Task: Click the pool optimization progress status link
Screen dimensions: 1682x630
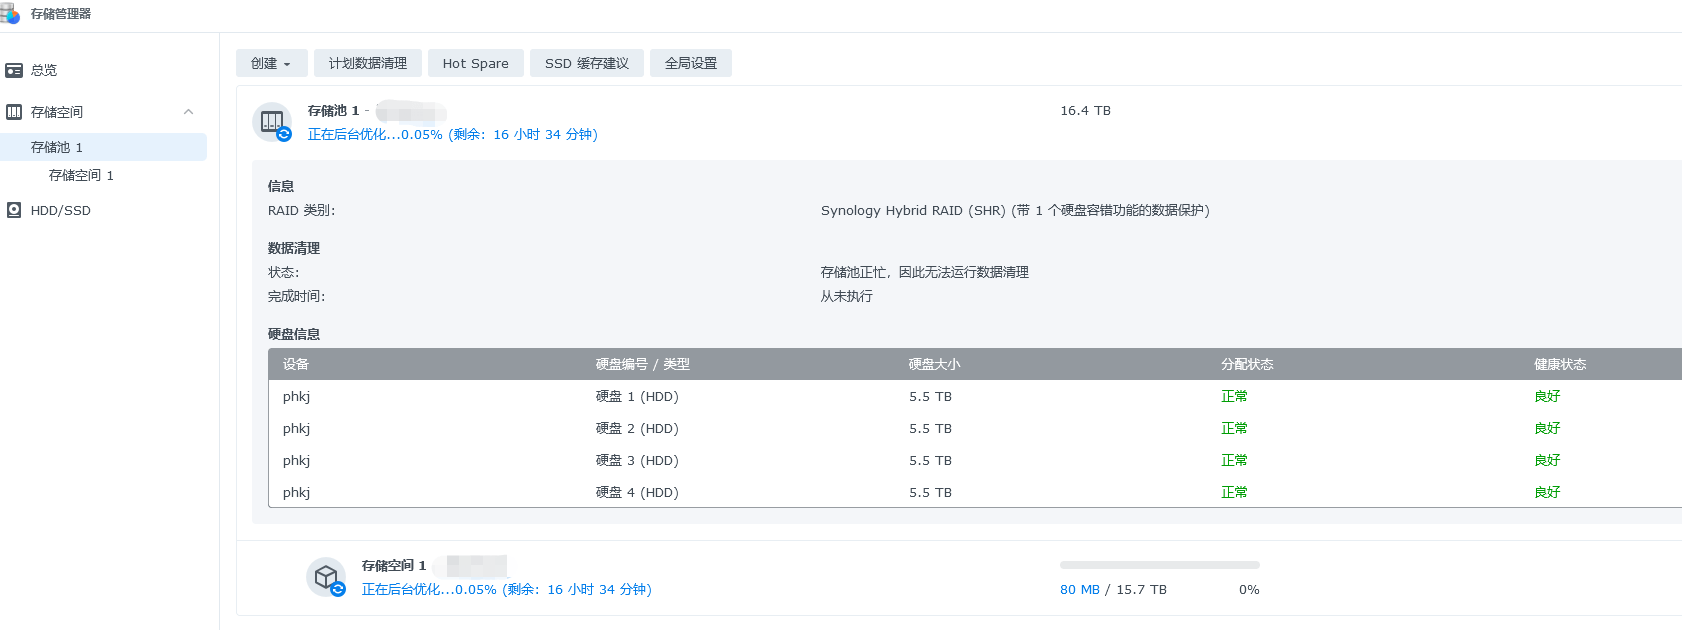Action: [x=452, y=134]
